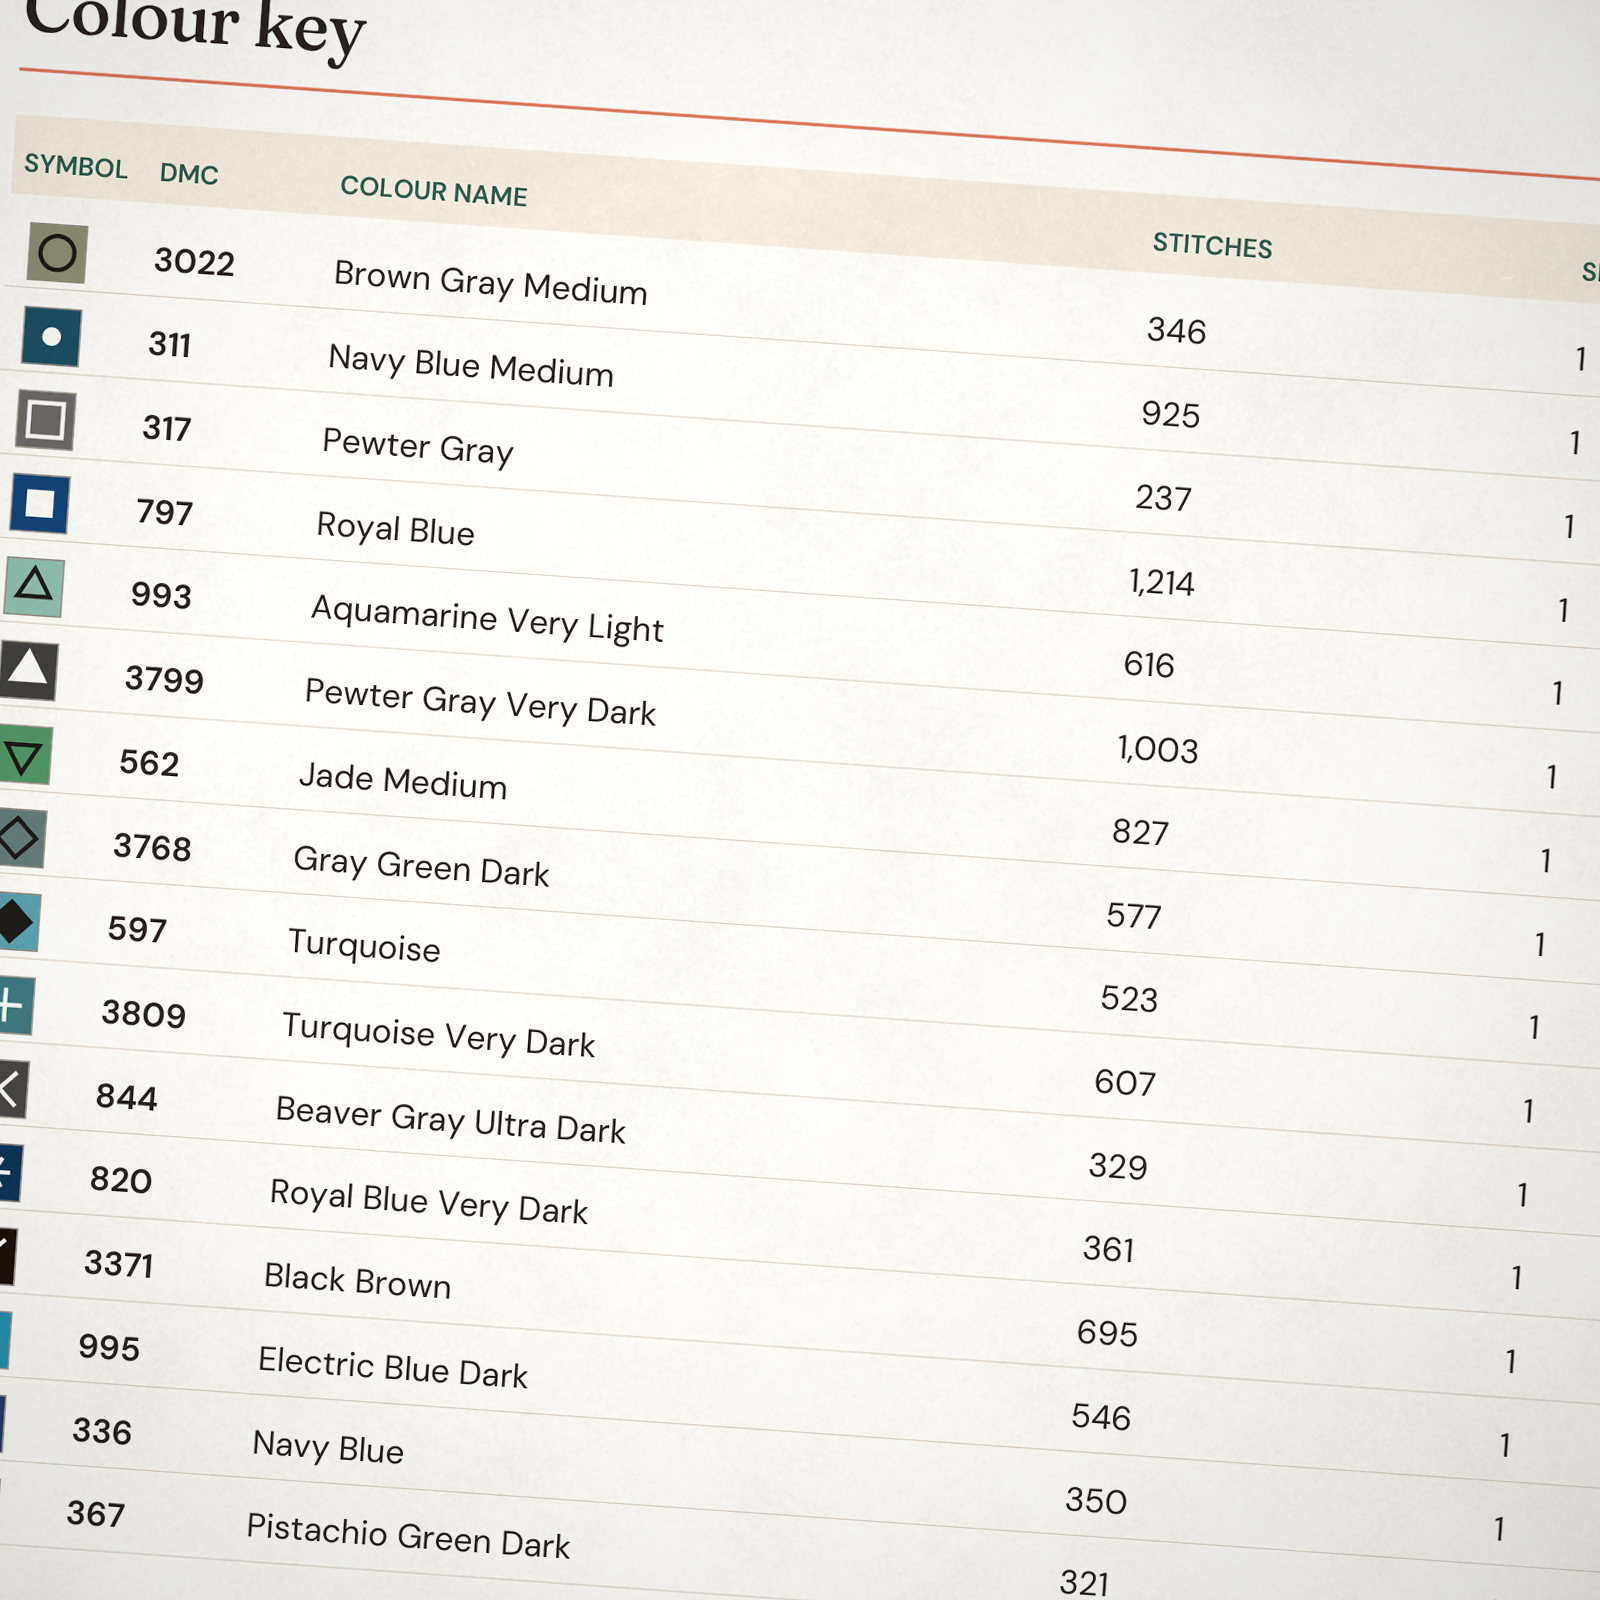Image resolution: width=1600 pixels, height=1600 pixels.
Task: Select Electric Blue Dark
Action: pyautogui.click(x=392, y=1368)
